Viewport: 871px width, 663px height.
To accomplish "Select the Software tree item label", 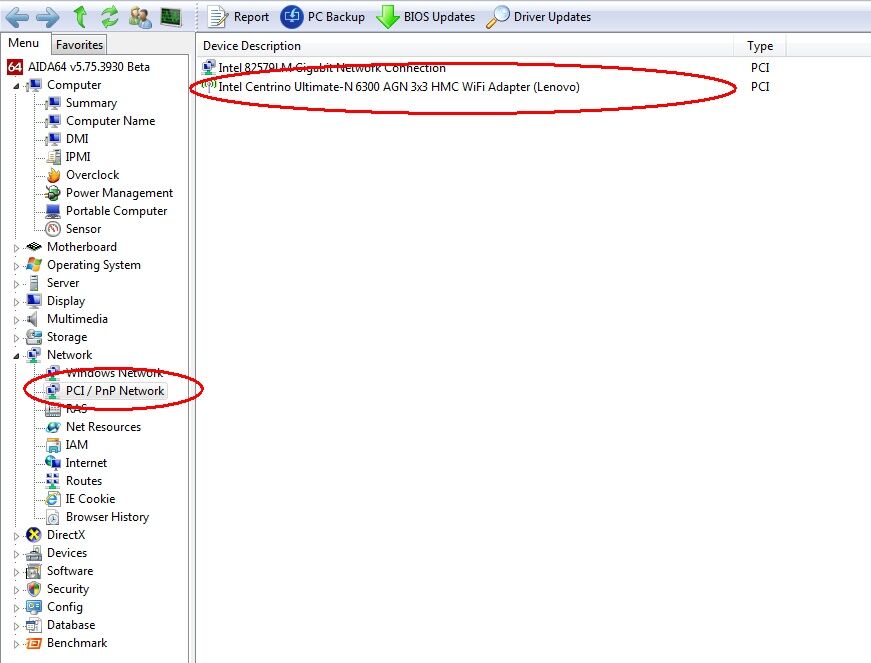I will 70,571.
